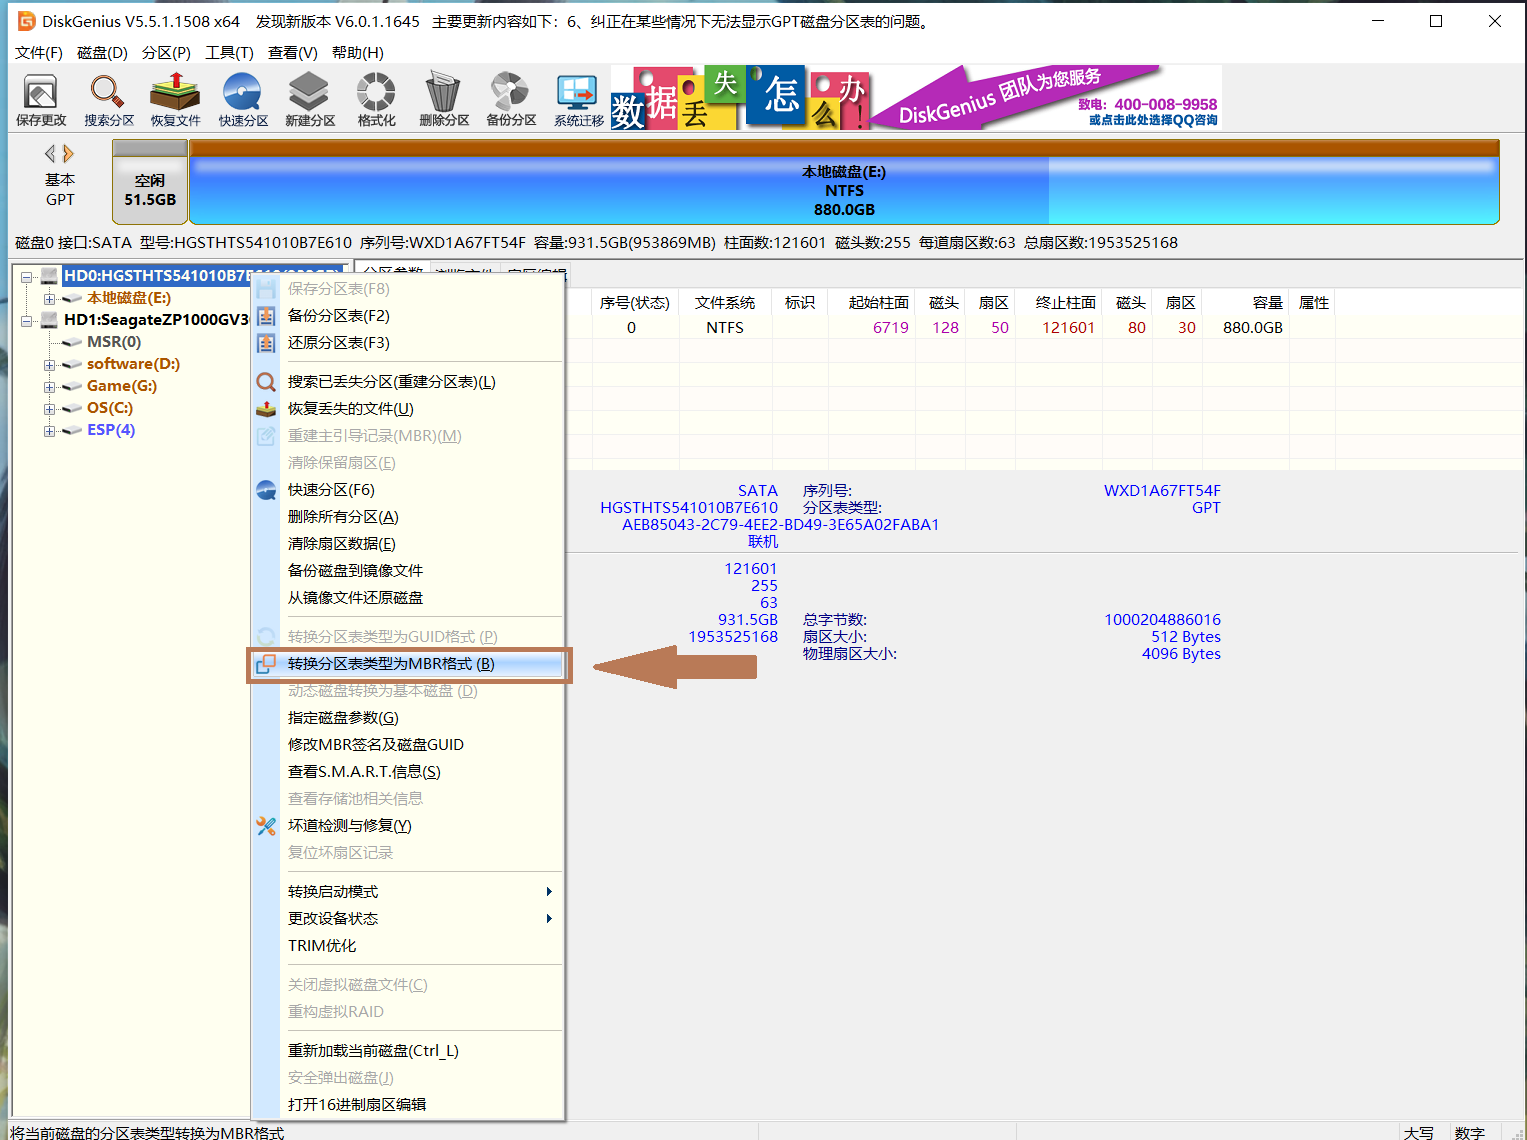This screenshot has height=1140, width=1527.
Task: Choose 删除所有分区 from context menu
Action: point(407,517)
